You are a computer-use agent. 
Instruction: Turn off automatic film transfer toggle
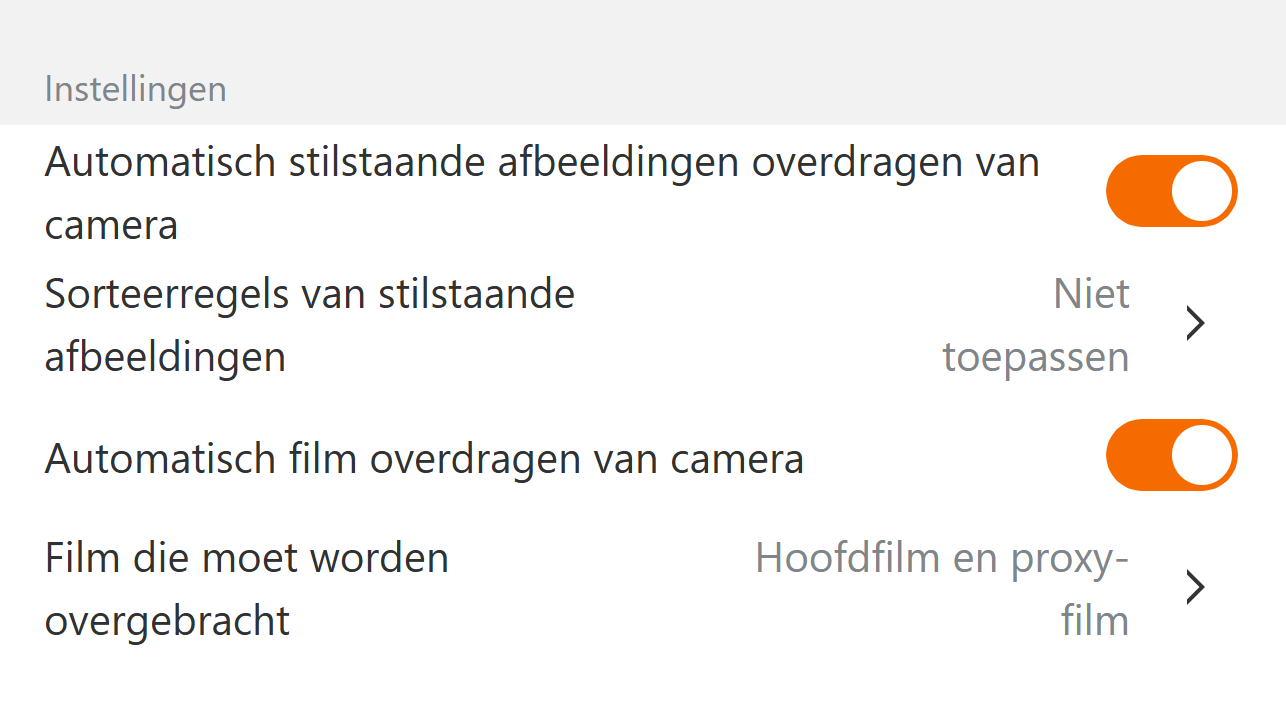[x=1171, y=455]
